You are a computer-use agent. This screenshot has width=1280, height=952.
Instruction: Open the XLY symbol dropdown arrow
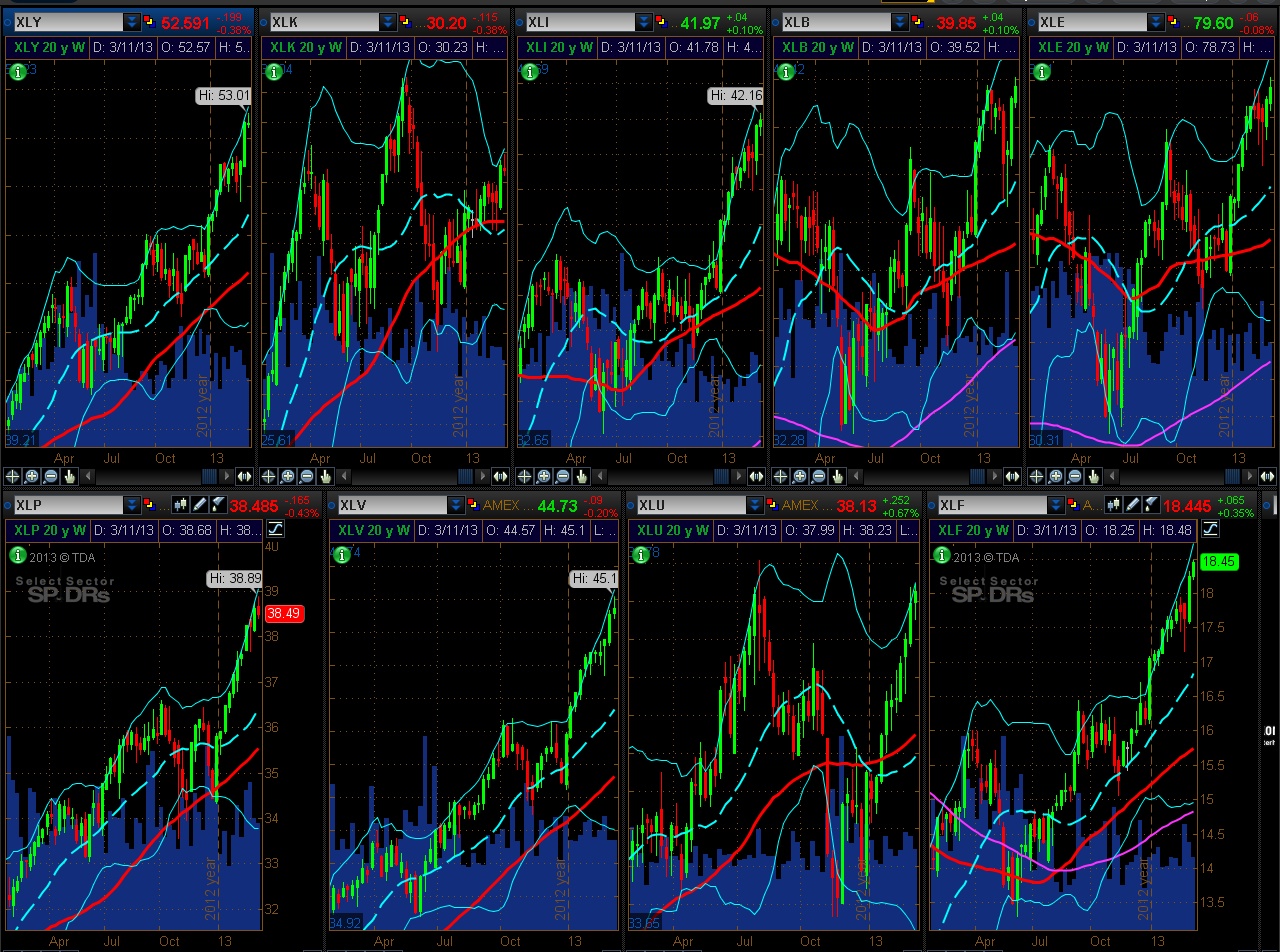coord(132,22)
